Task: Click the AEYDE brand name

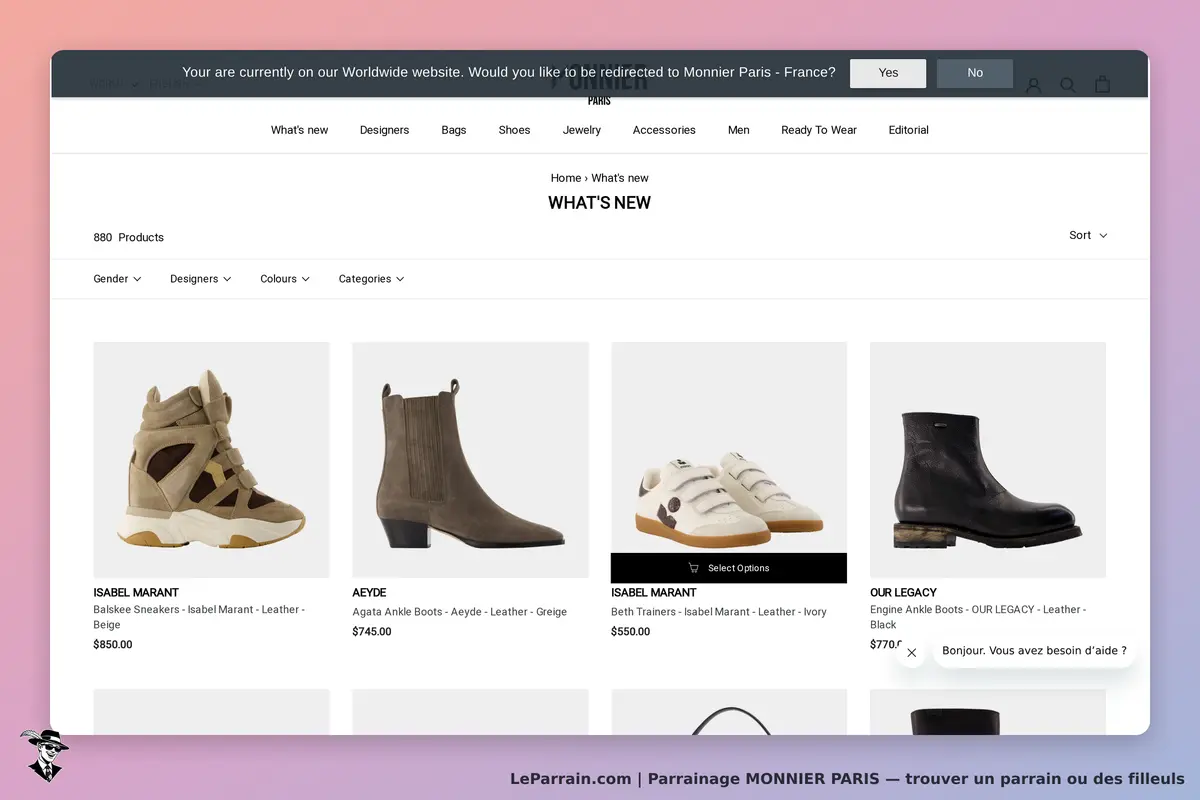Action: (369, 593)
